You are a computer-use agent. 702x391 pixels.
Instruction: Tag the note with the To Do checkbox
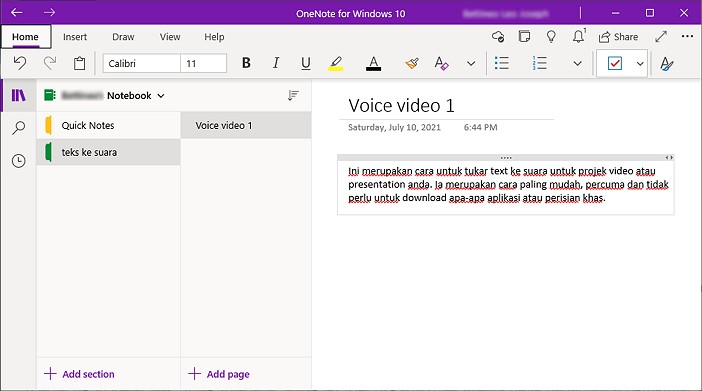pyautogui.click(x=615, y=63)
